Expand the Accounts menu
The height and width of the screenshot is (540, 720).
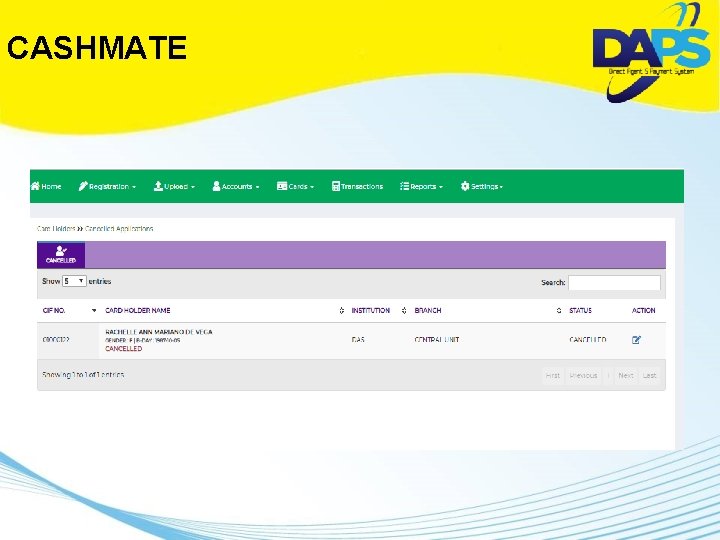[x=236, y=186]
